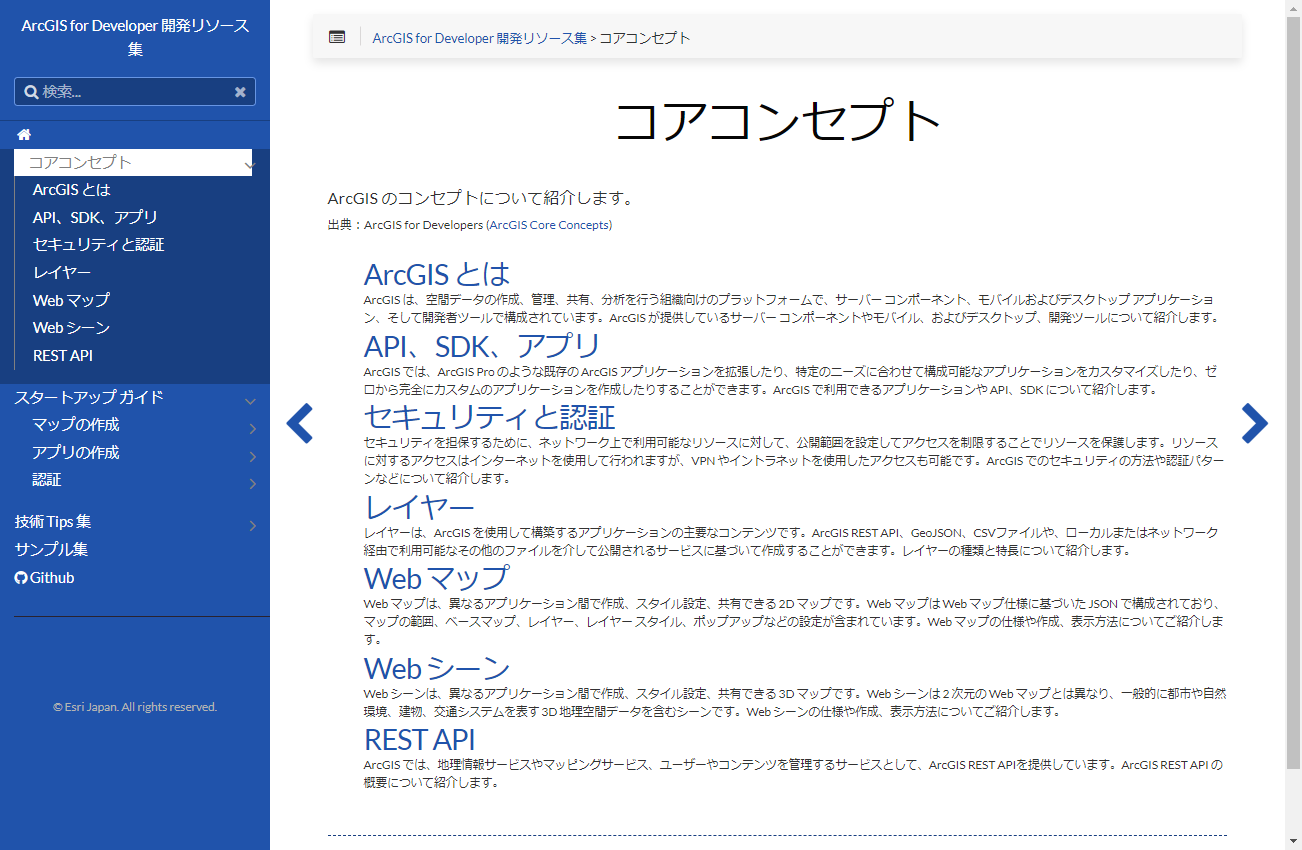Open the ArcGIS Core Concepts source link

(x=549, y=225)
